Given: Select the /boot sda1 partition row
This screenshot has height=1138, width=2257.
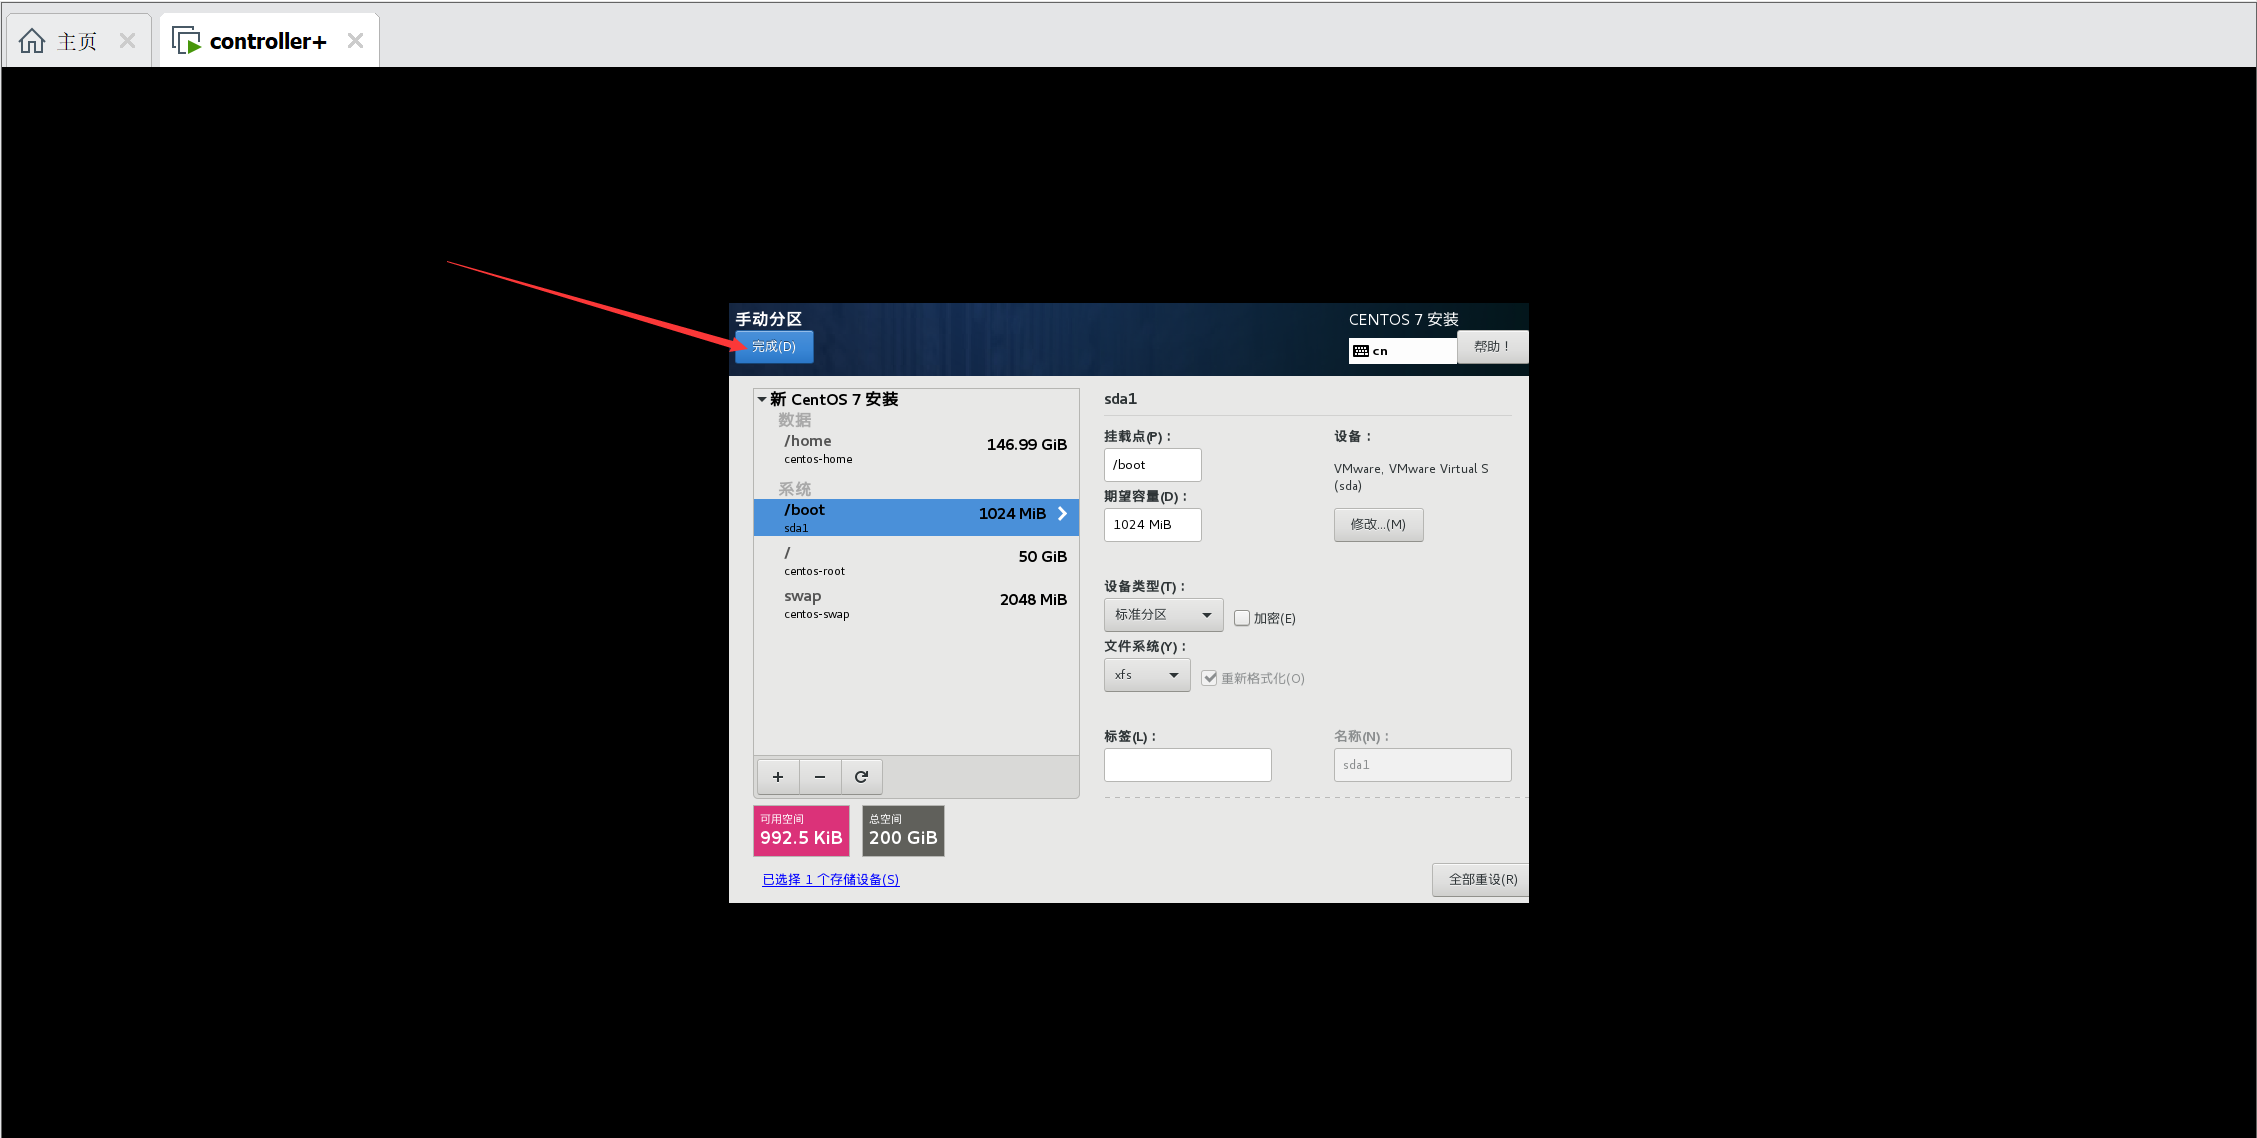Looking at the screenshot, I should (x=916, y=518).
